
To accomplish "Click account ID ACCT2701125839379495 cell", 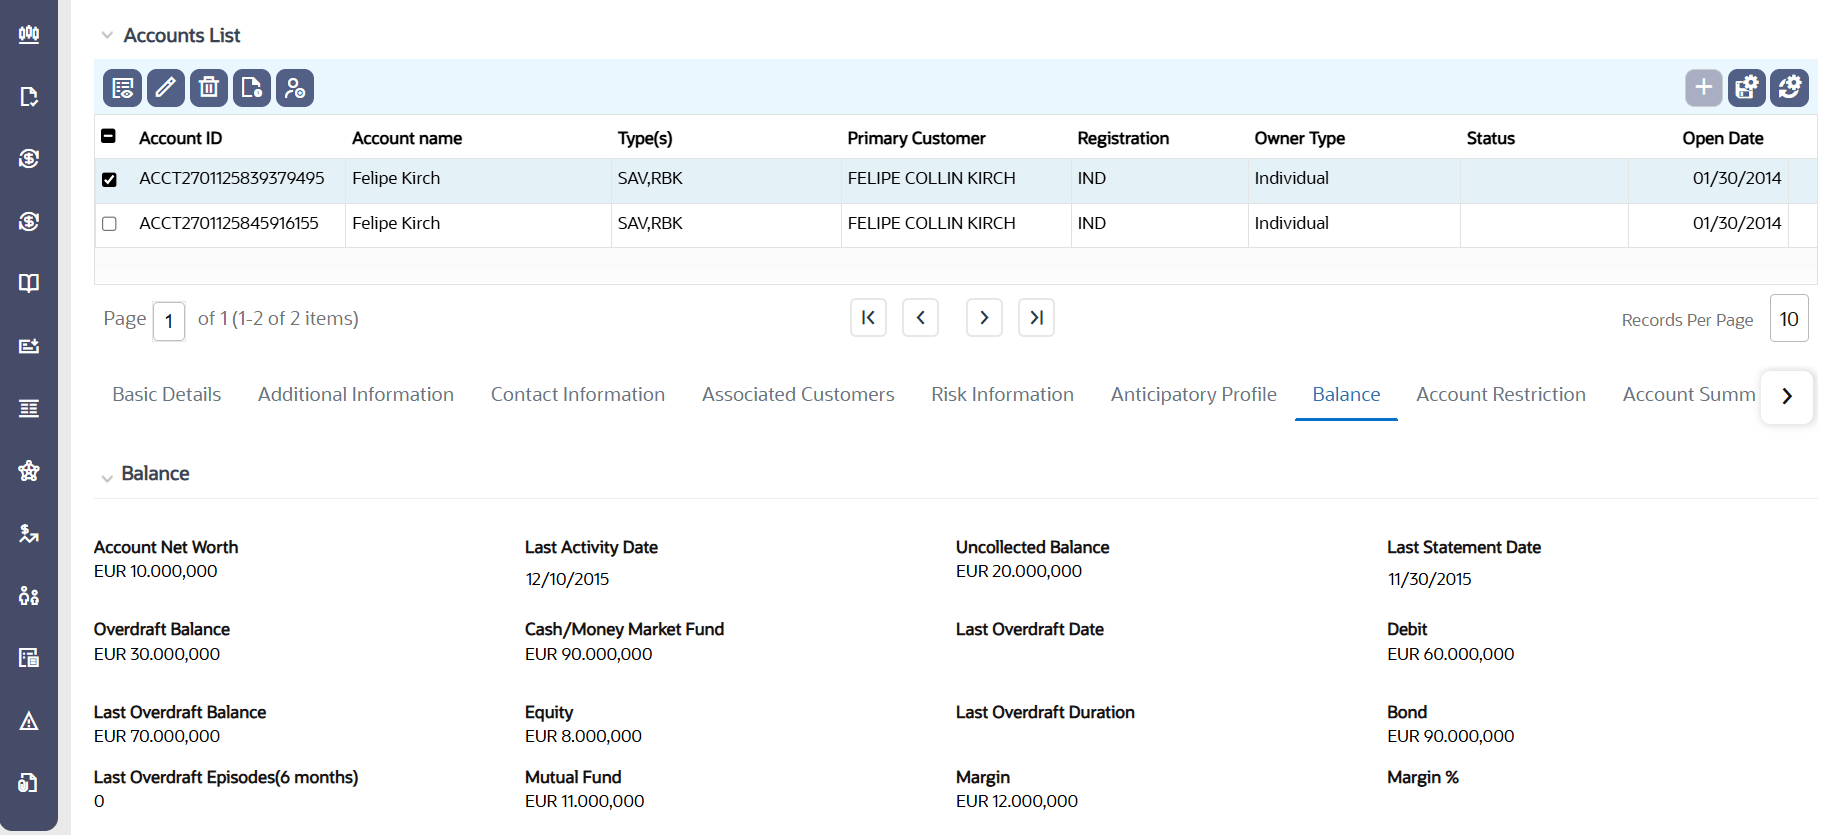I will [232, 178].
